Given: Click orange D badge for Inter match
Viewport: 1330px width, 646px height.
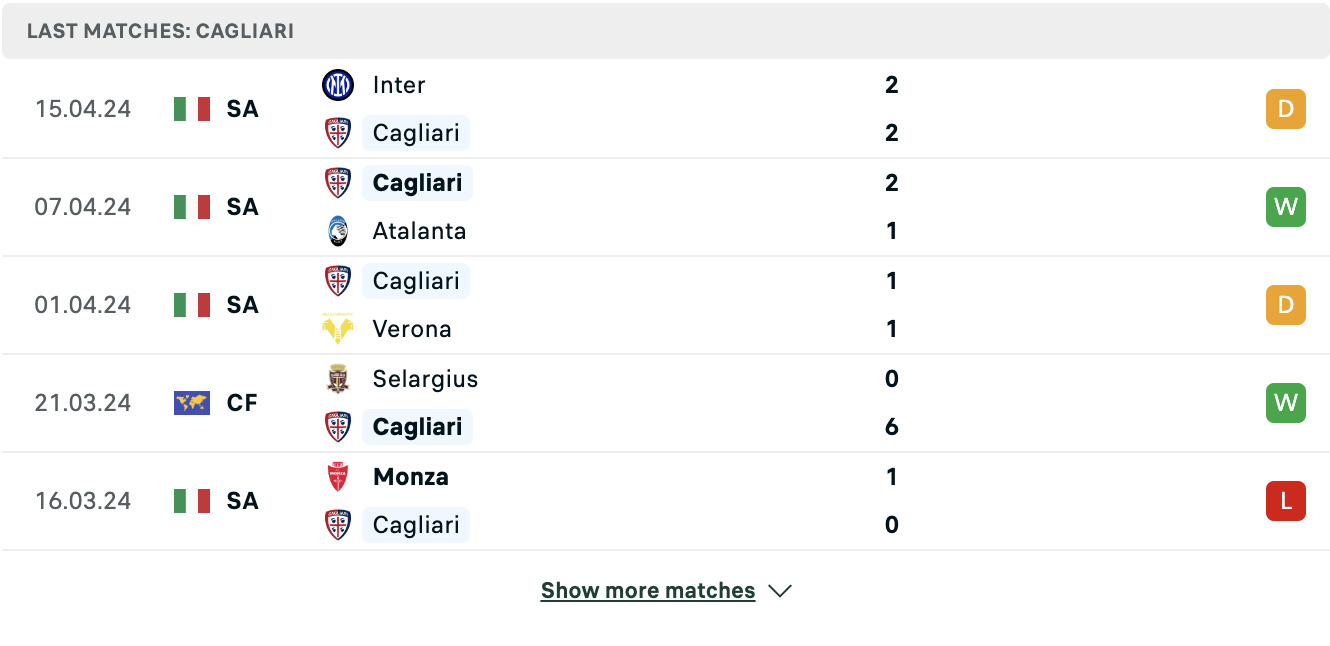Looking at the screenshot, I should point(1286,109).
